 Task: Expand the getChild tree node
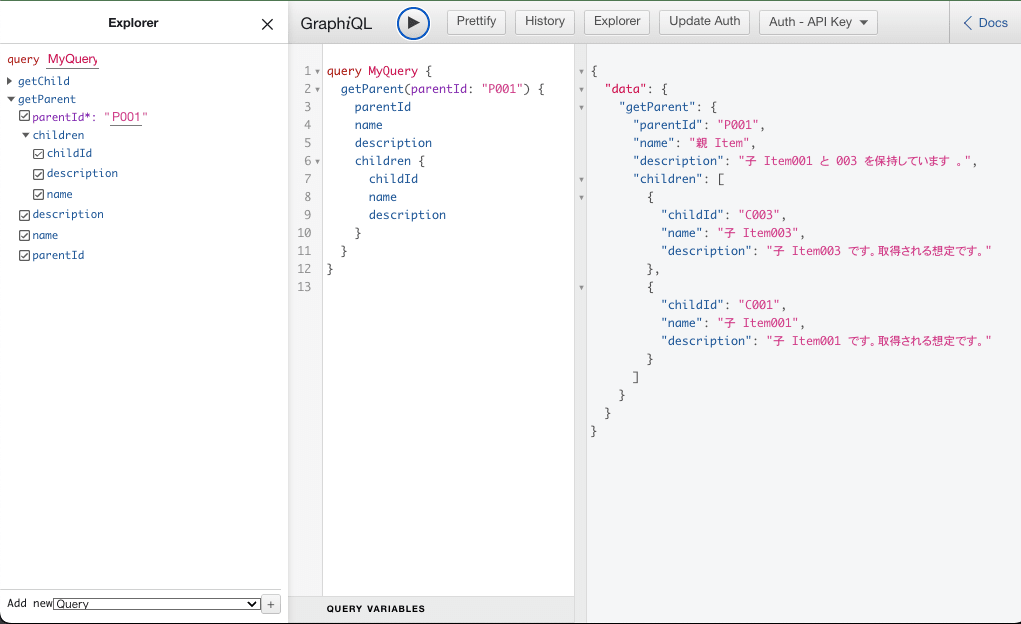(x=10, y=81)
